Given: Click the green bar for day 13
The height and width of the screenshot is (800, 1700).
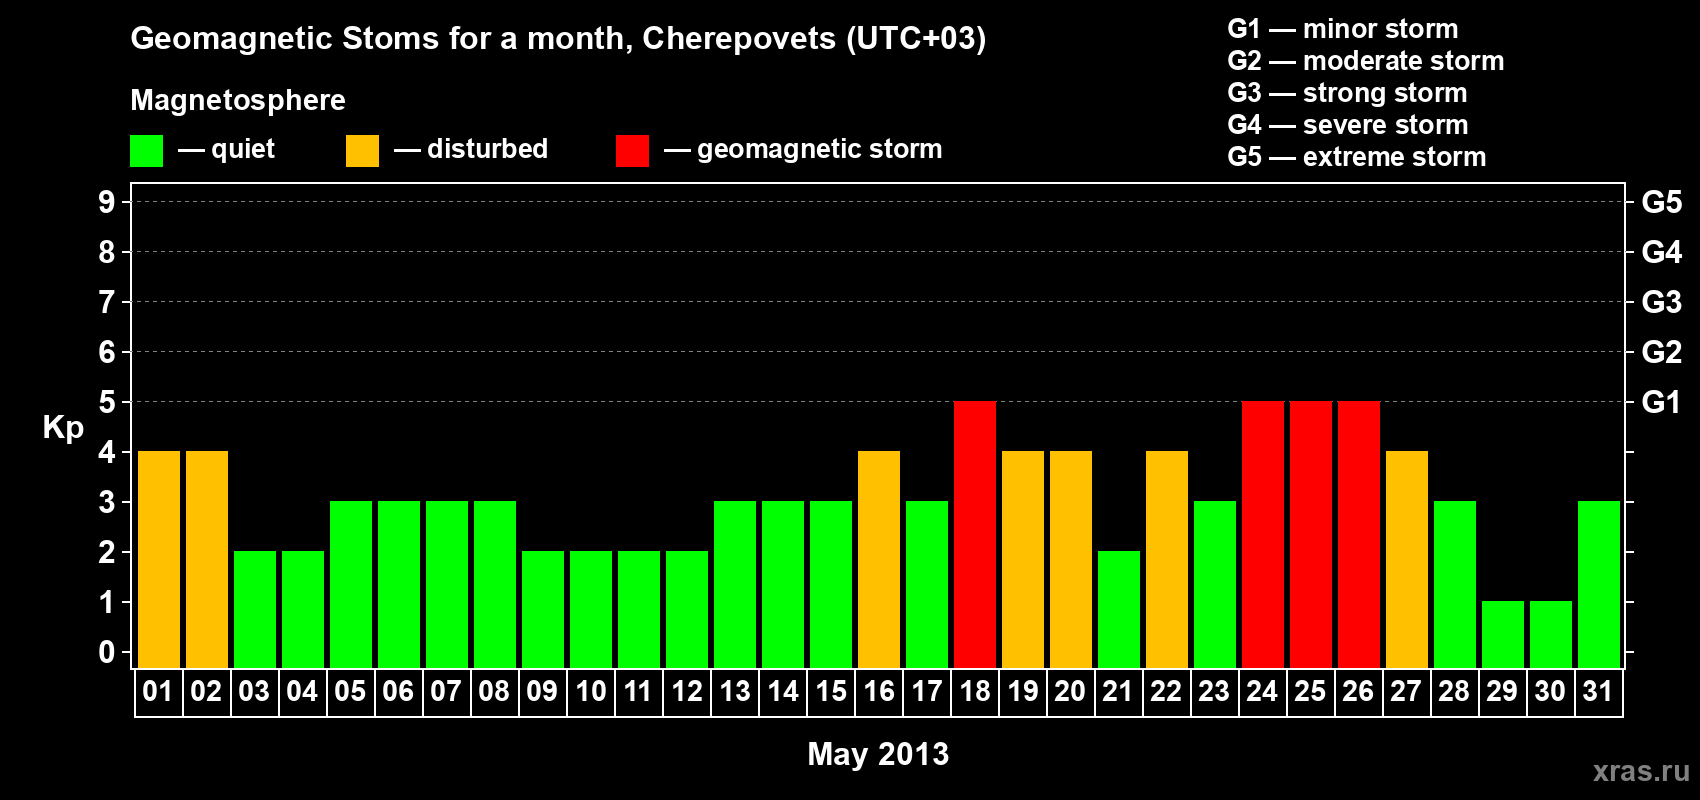Looking at the screenshot, I should [x=735, y=584].
